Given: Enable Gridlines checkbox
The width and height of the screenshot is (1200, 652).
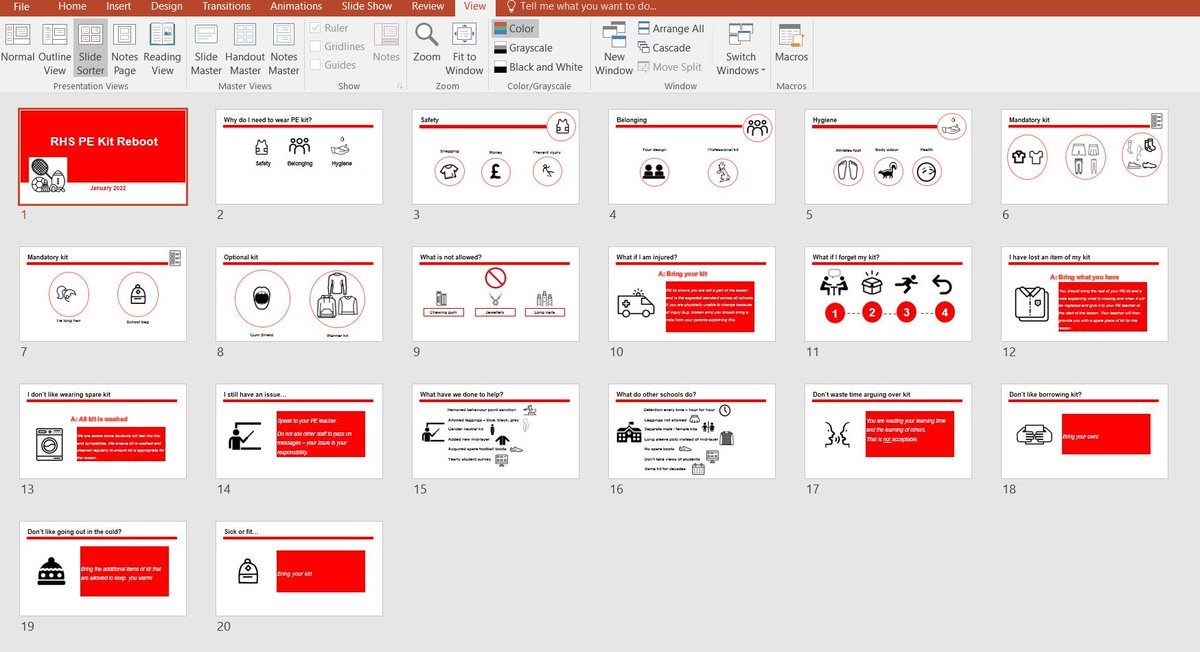Looking at the screenshot, I should pyautogui.click(x=337, y=47).
